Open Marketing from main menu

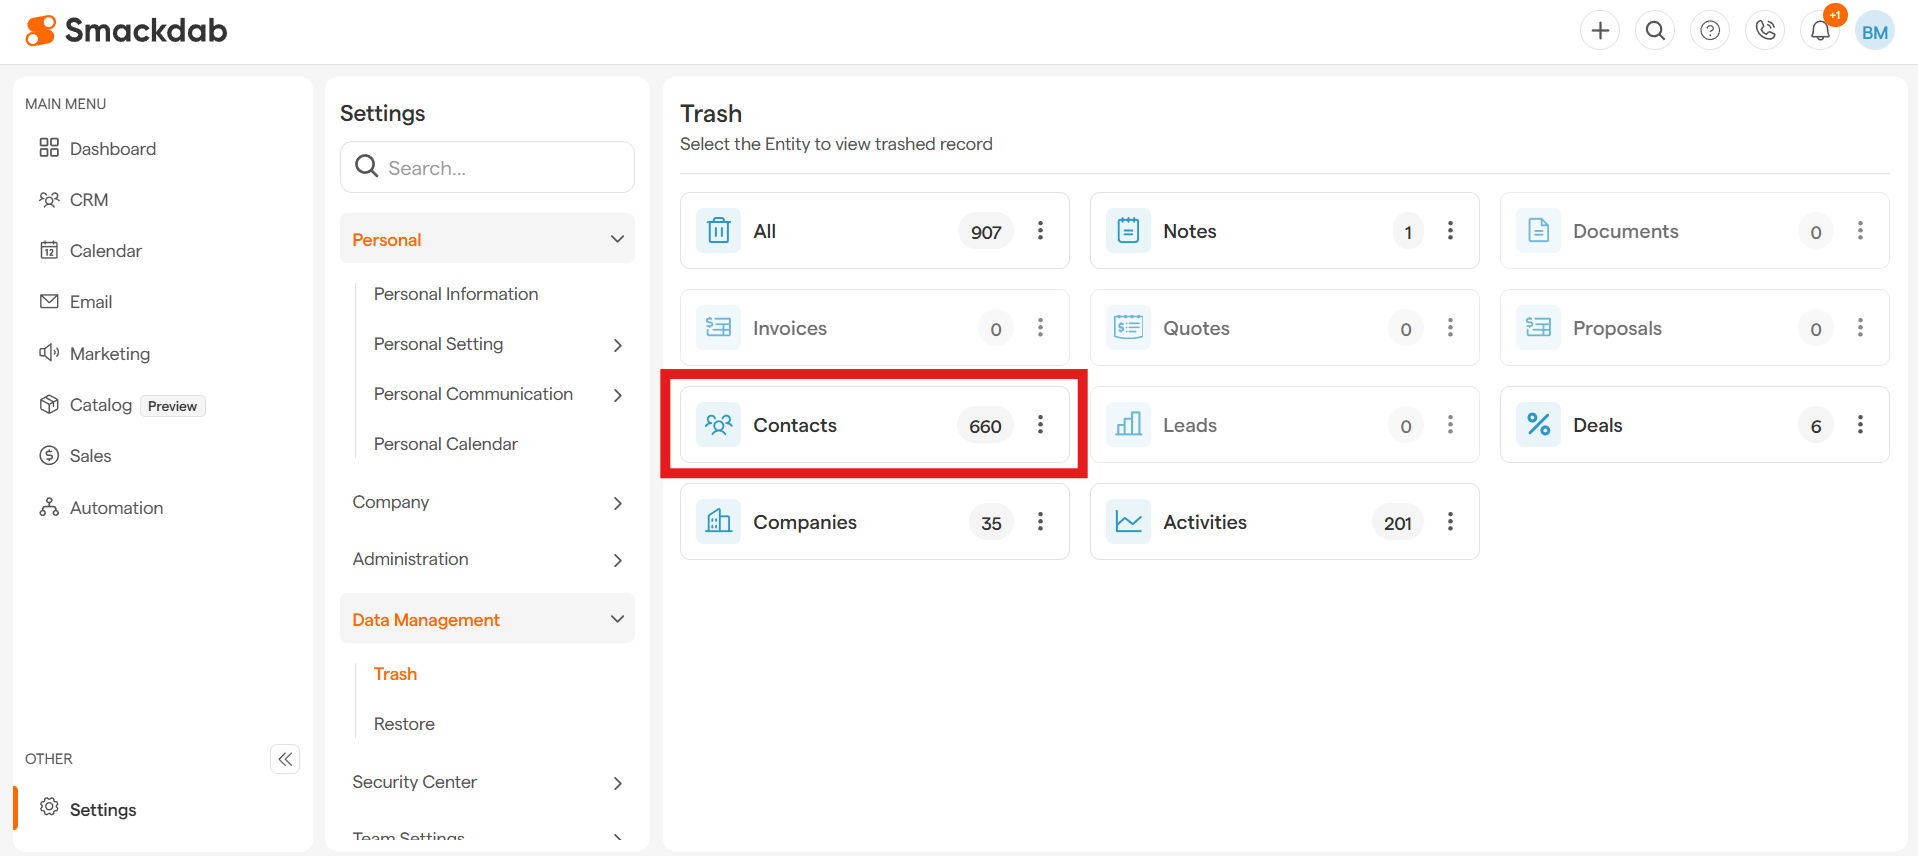click(x=109, y=354)
